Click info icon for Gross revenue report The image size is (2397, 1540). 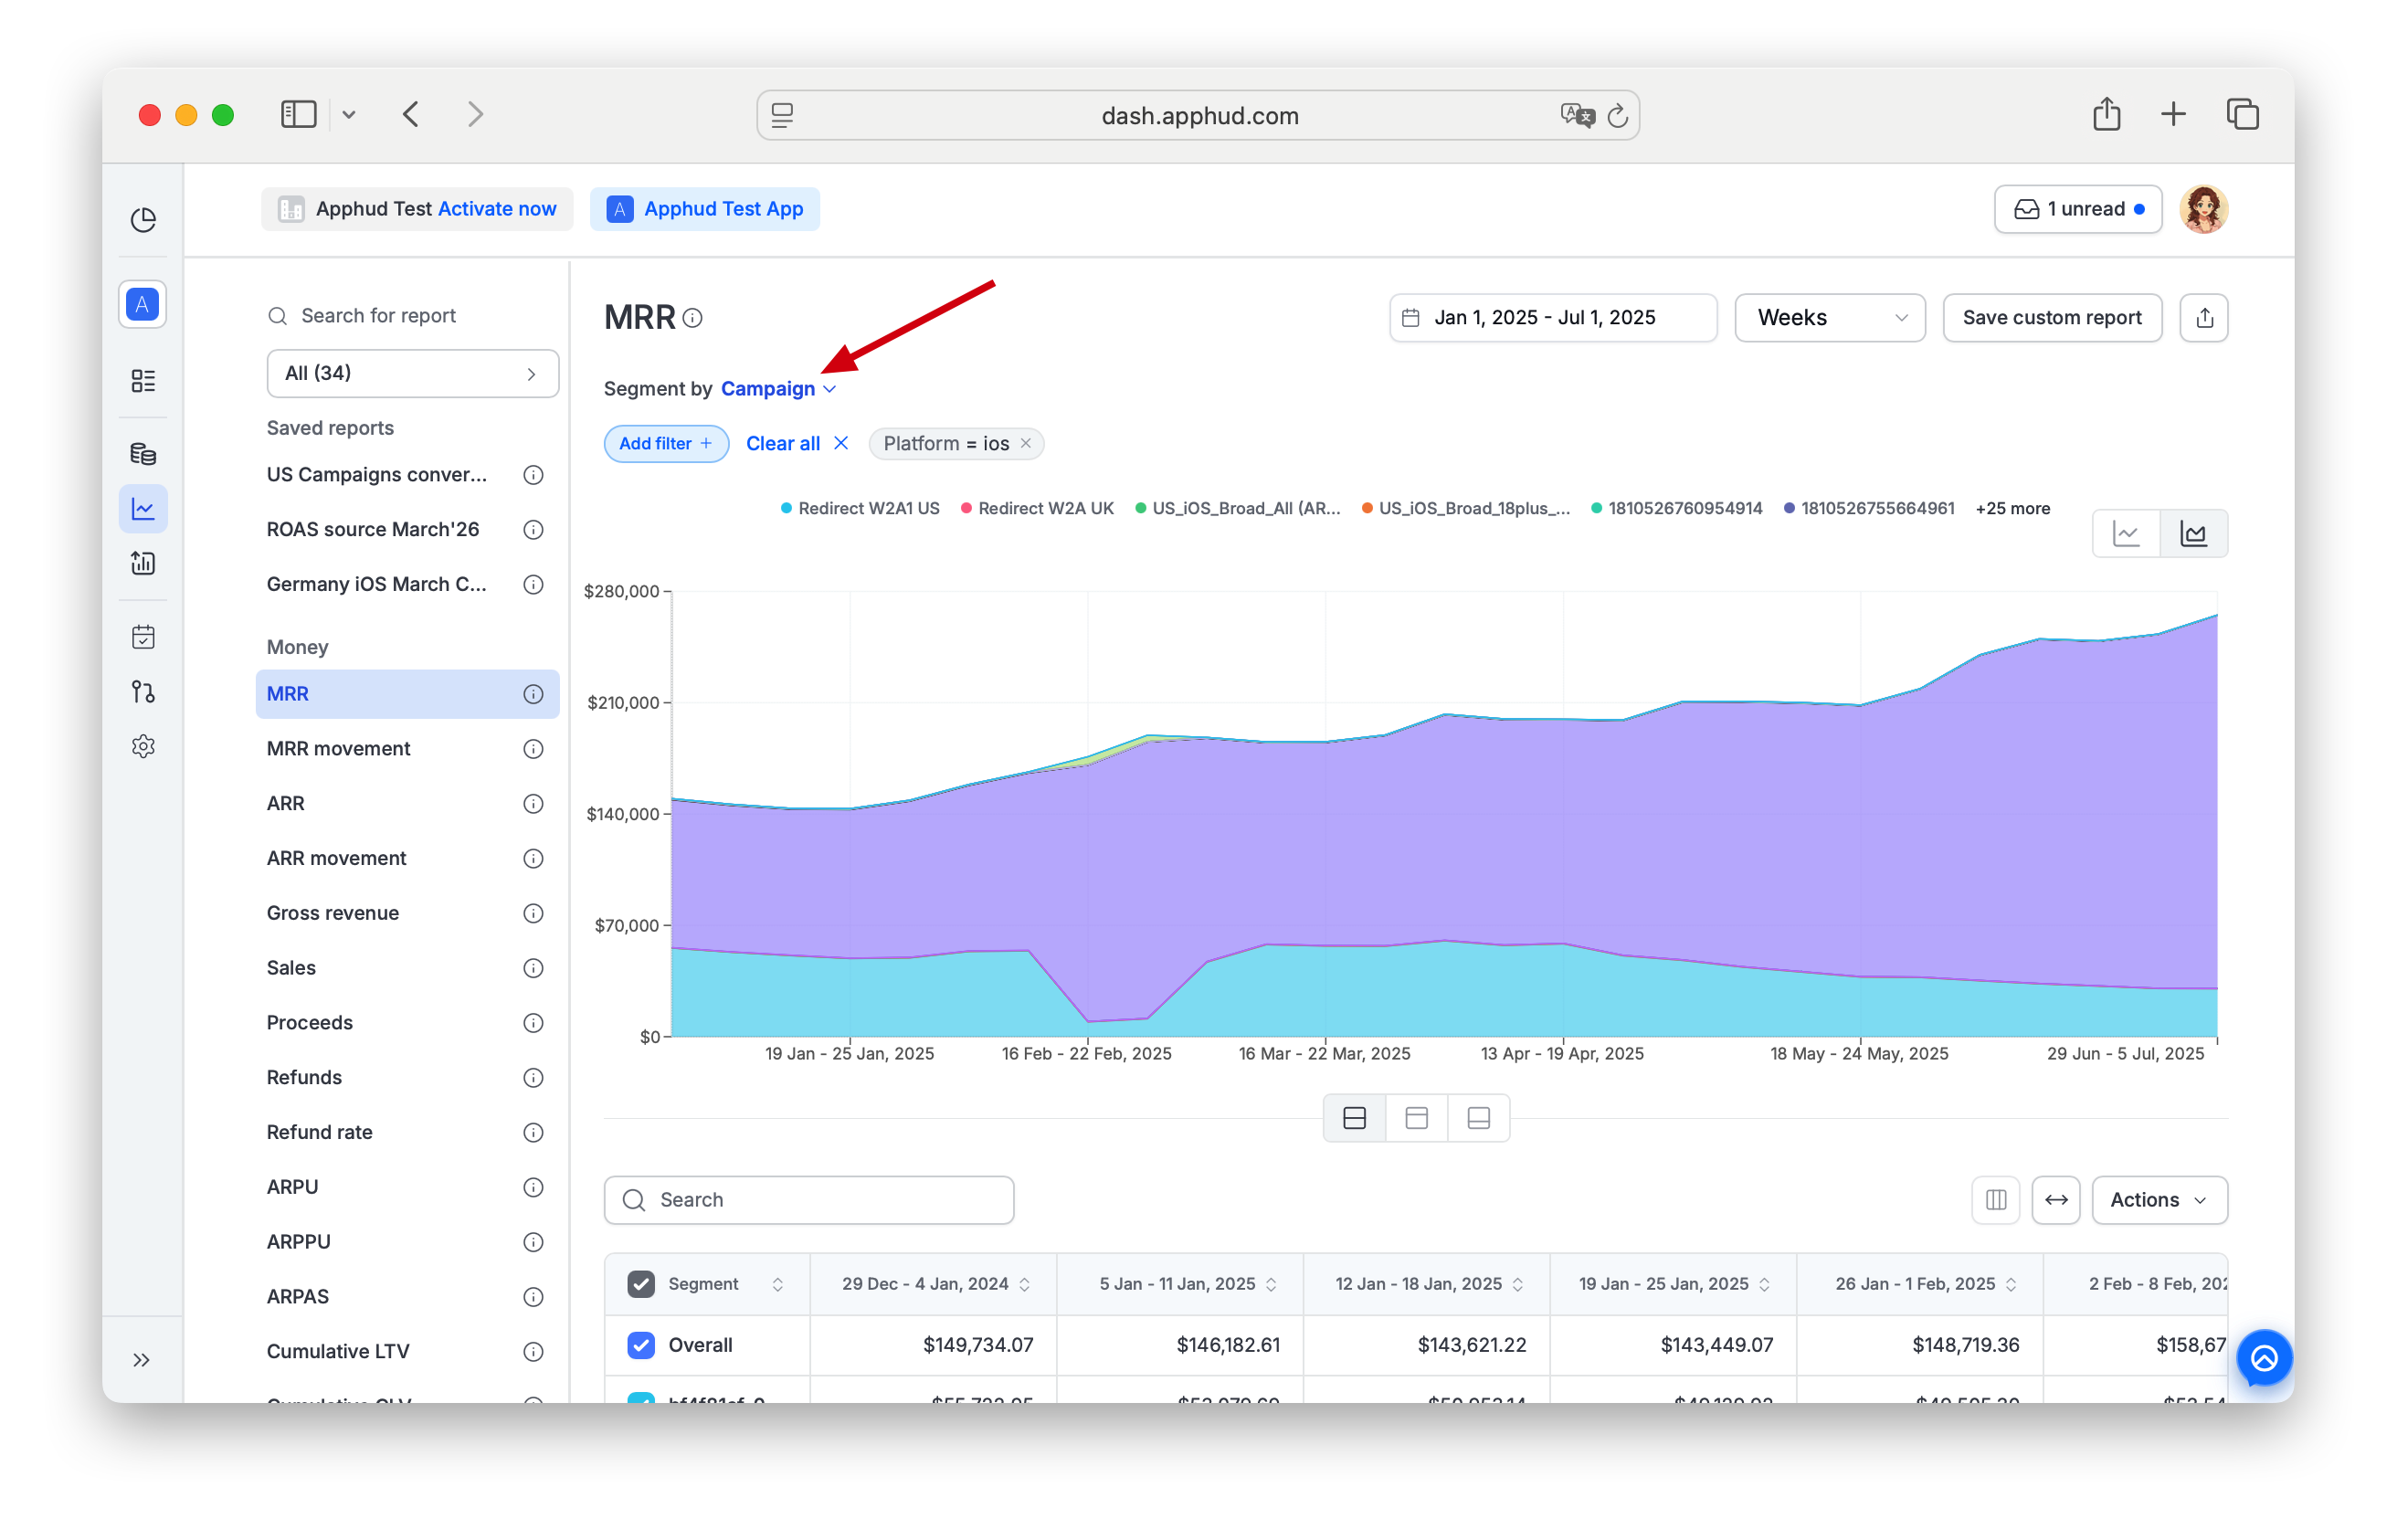[533, 914]
